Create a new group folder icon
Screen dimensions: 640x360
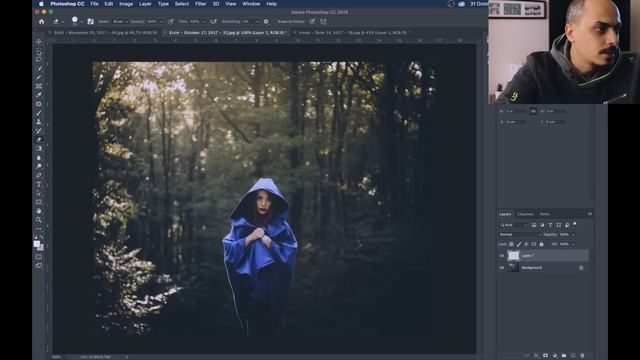[564, 356]
